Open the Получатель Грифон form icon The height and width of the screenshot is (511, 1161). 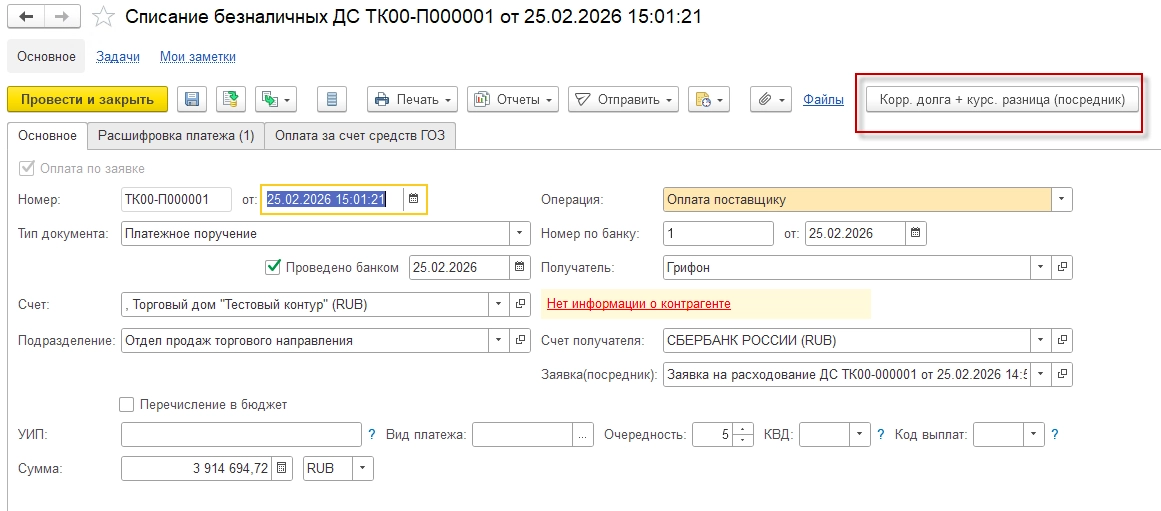(1063, 267)
